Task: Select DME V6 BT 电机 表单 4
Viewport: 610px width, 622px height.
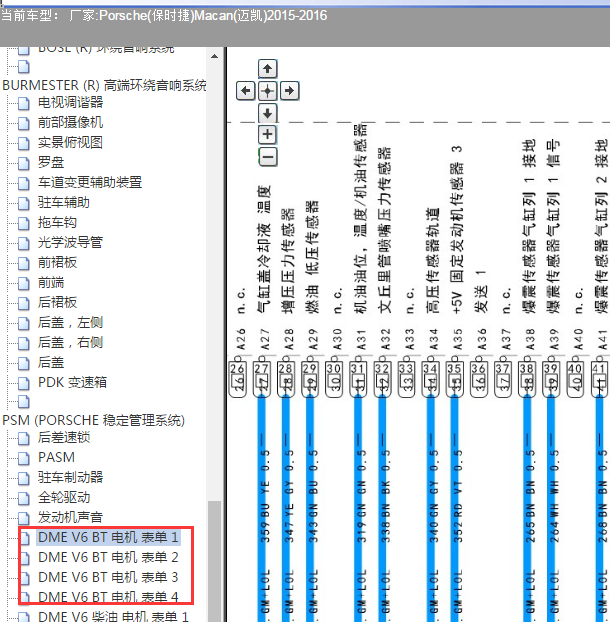Action: click(x=108, y=597)
